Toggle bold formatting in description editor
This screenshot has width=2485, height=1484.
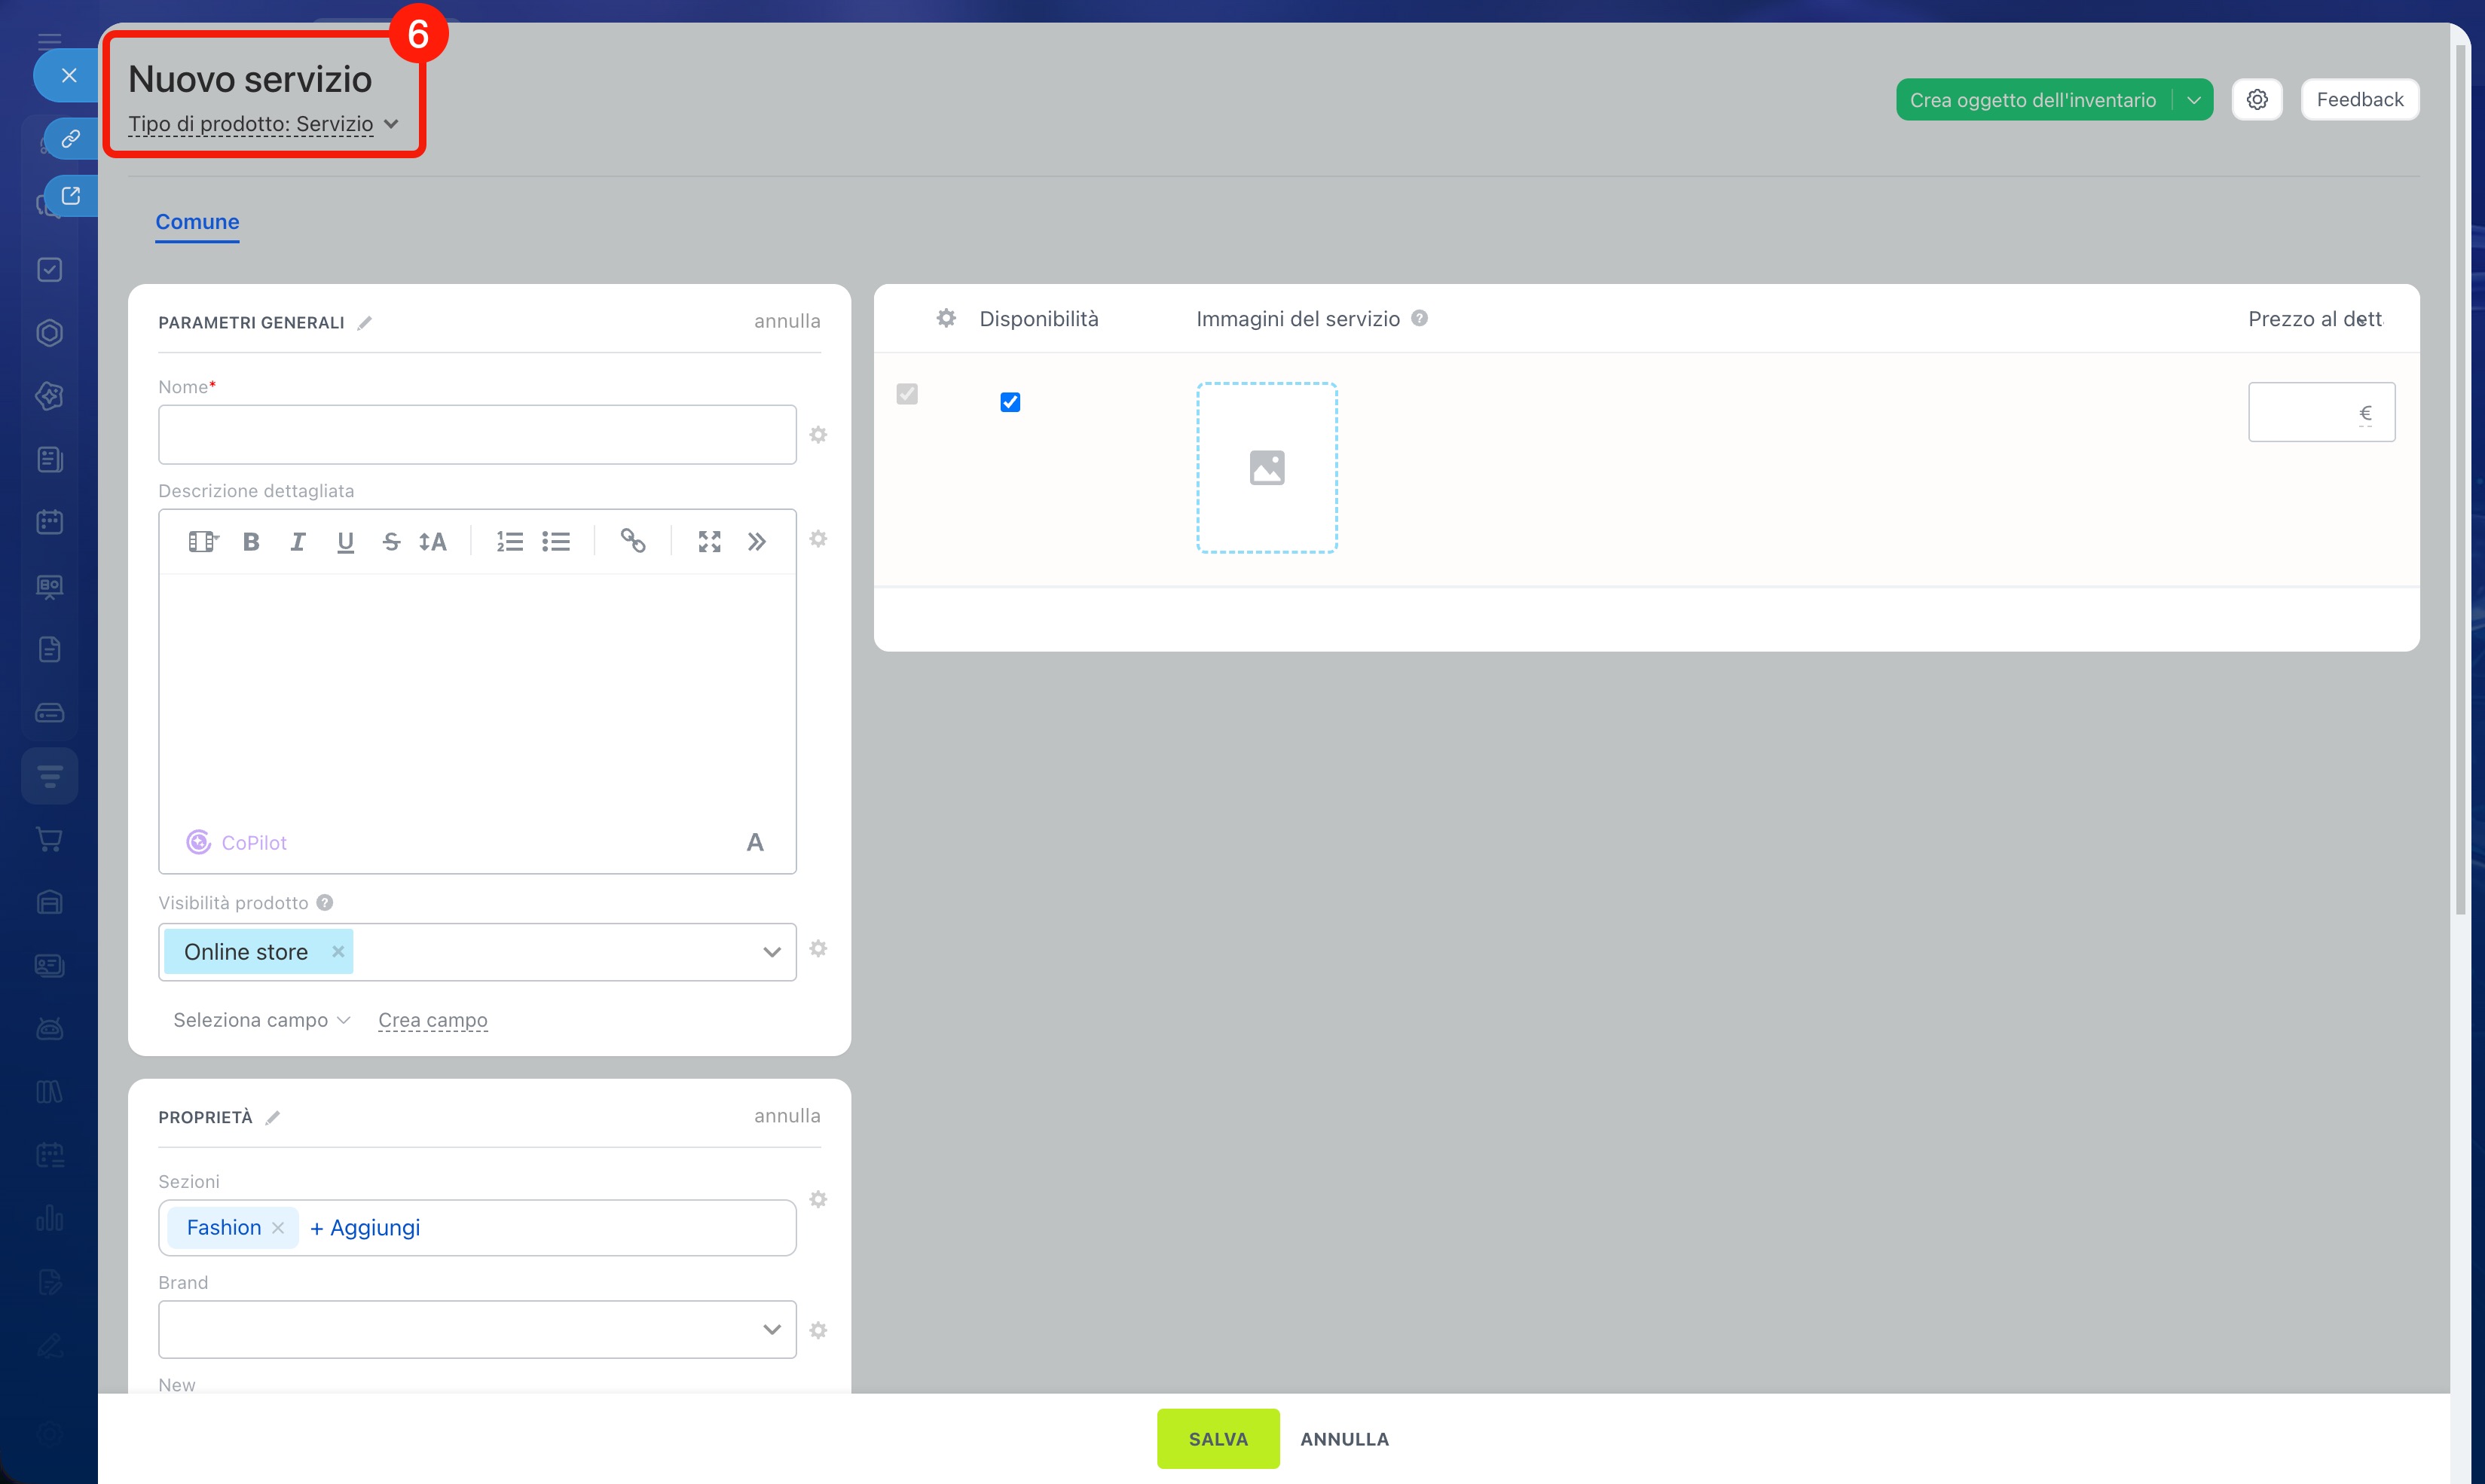[x=251, y=541]
